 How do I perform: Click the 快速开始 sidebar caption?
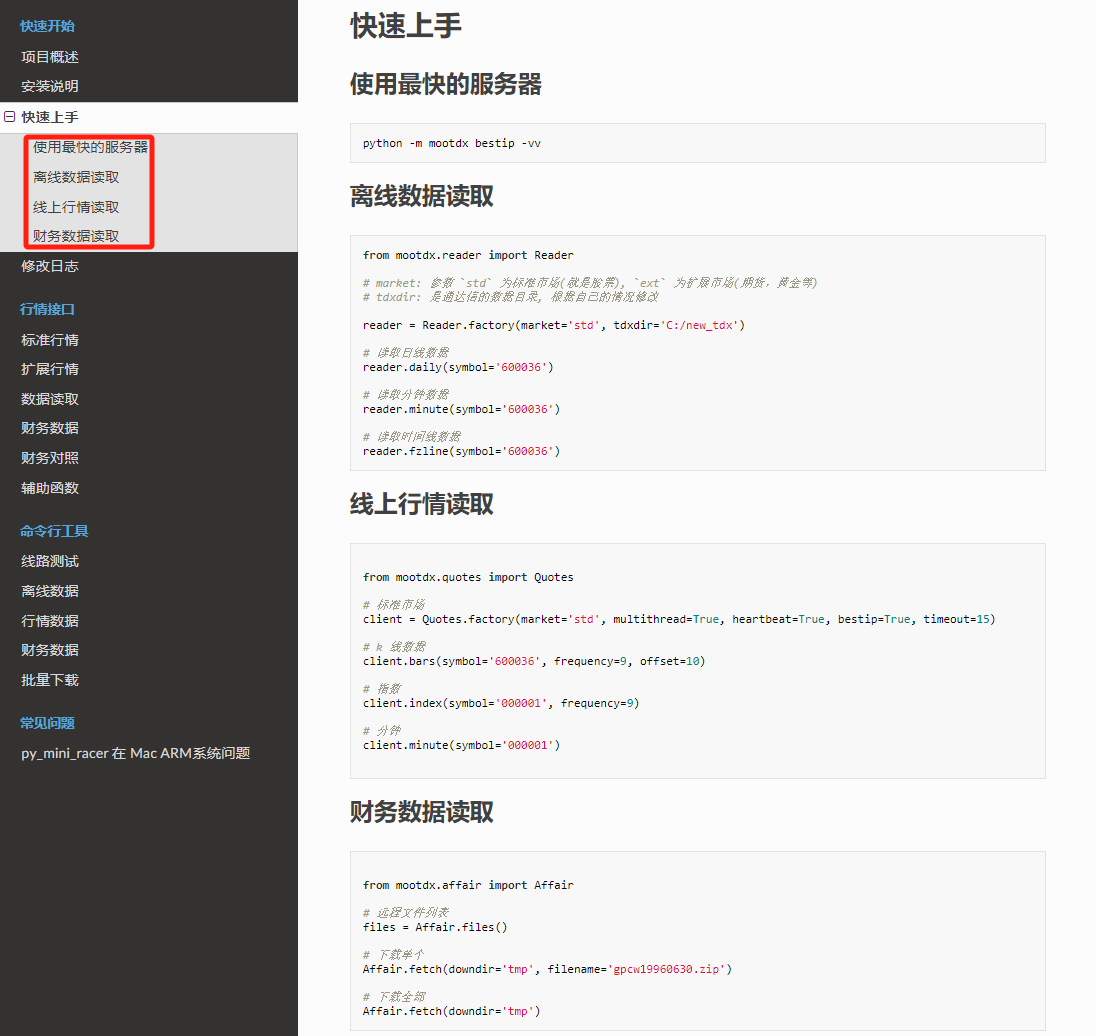pos(48,26)
